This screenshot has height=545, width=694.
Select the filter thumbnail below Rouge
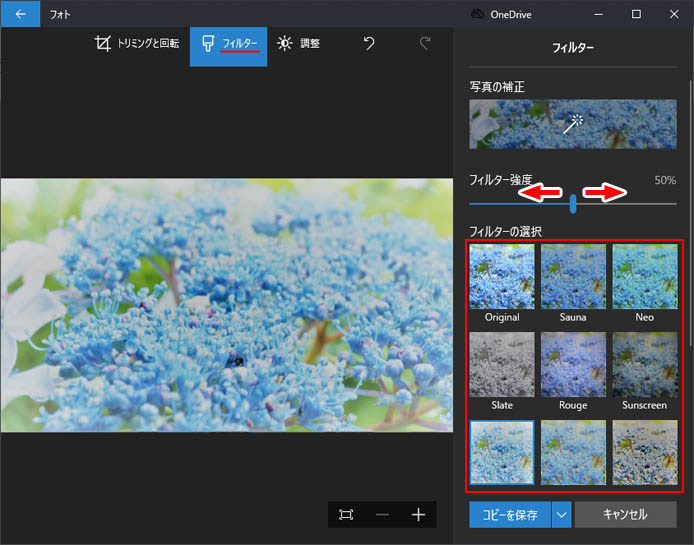(x=573, y=452)
